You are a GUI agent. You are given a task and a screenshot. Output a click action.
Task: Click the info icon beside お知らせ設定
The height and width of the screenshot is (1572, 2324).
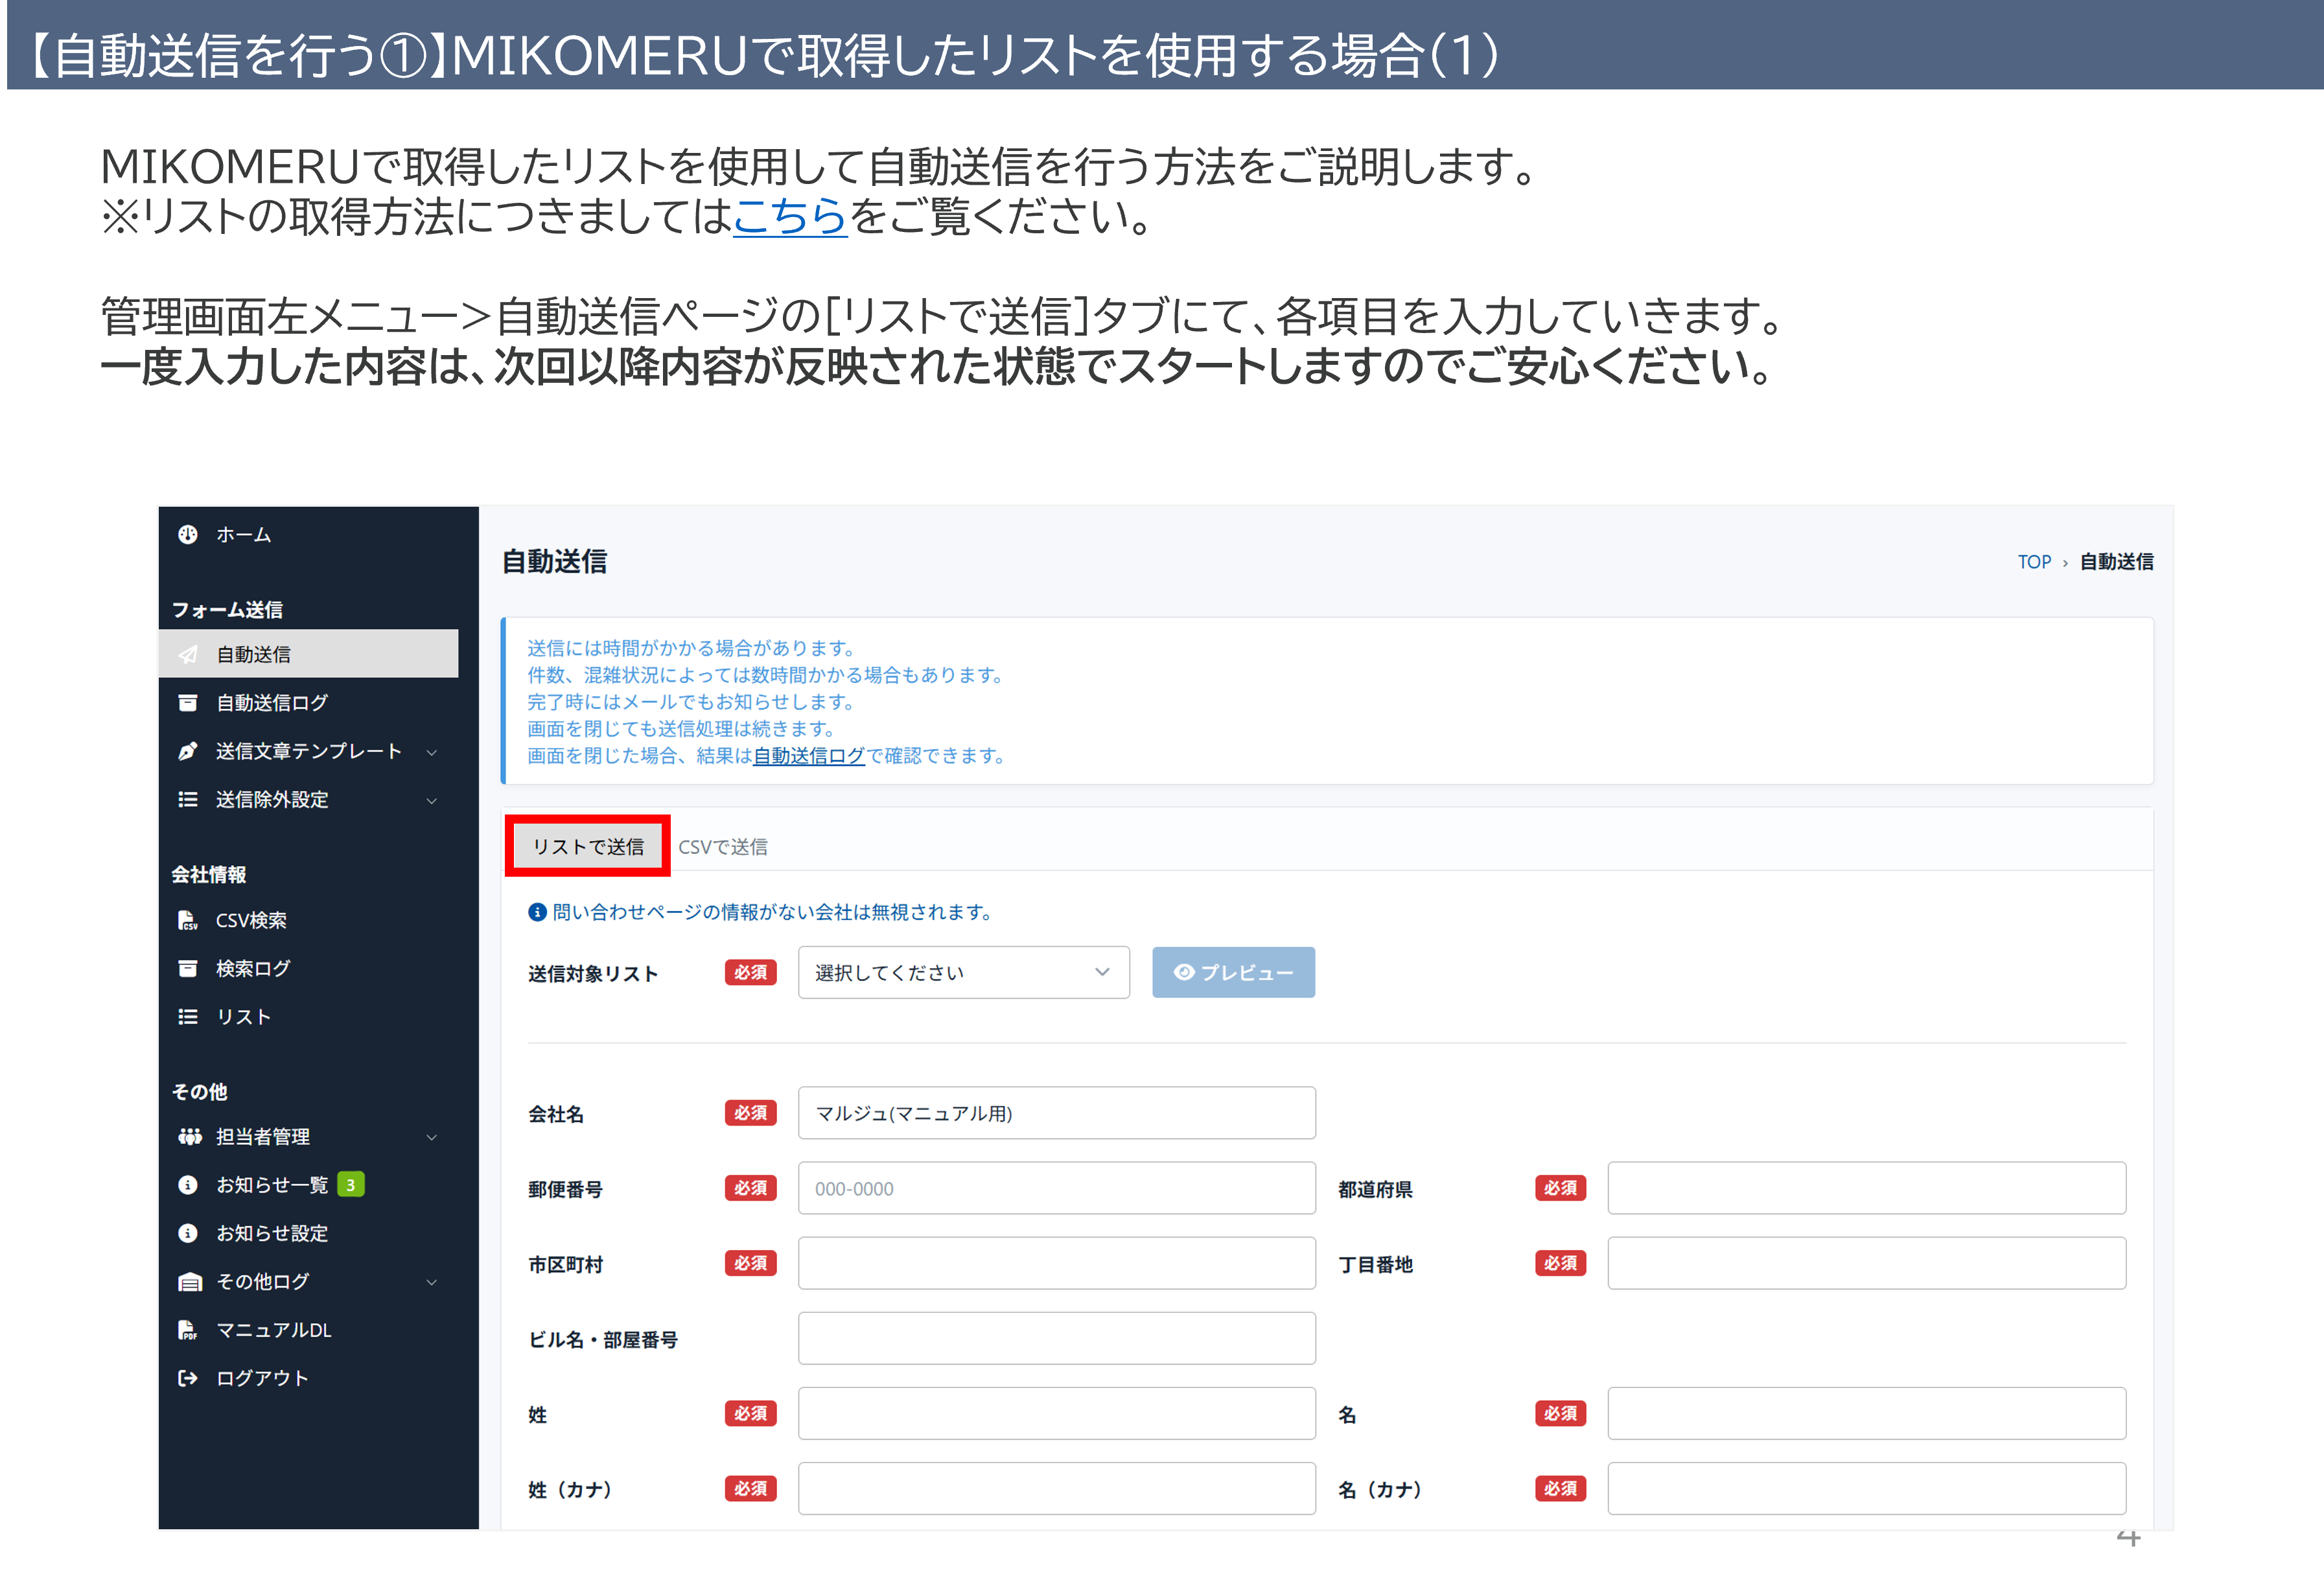[x=188, y=1233]
